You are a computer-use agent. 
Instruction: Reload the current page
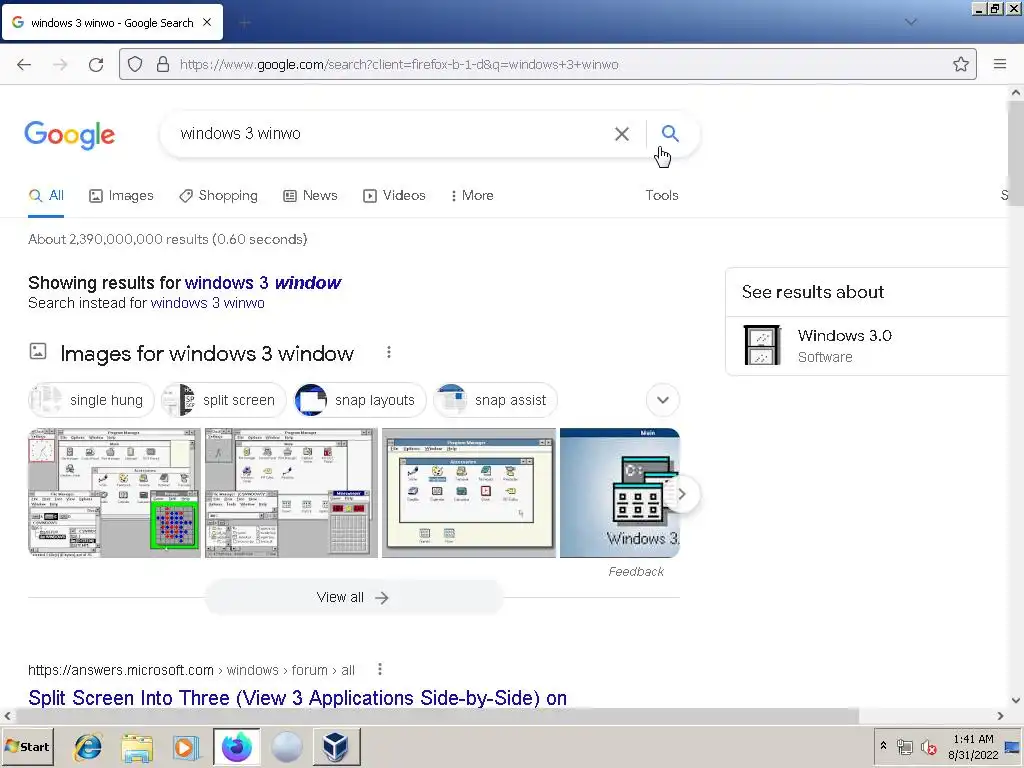pyautogui.click(x=96, y=64)
